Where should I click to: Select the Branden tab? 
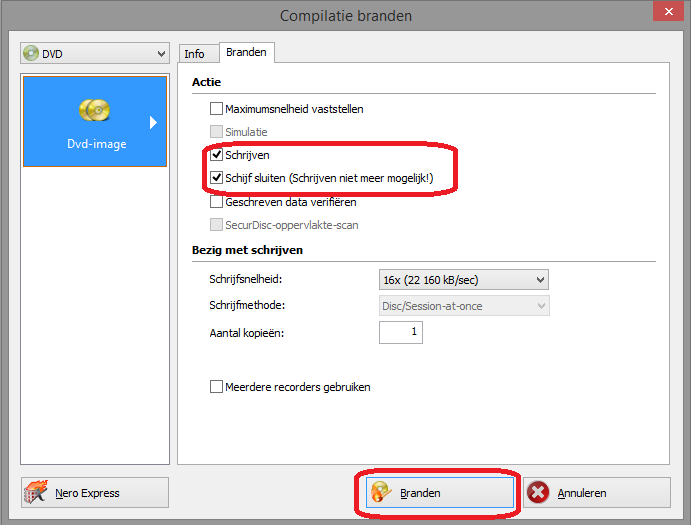(x=246, y=52)
